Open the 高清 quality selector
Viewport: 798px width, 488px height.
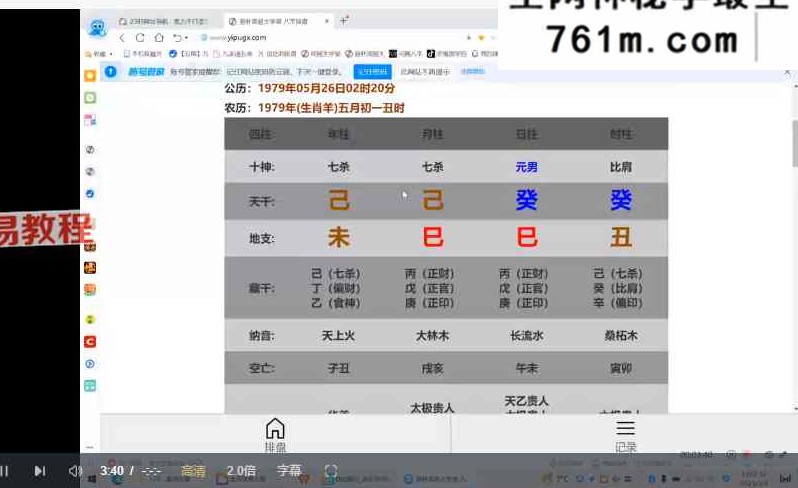(193, 471)
